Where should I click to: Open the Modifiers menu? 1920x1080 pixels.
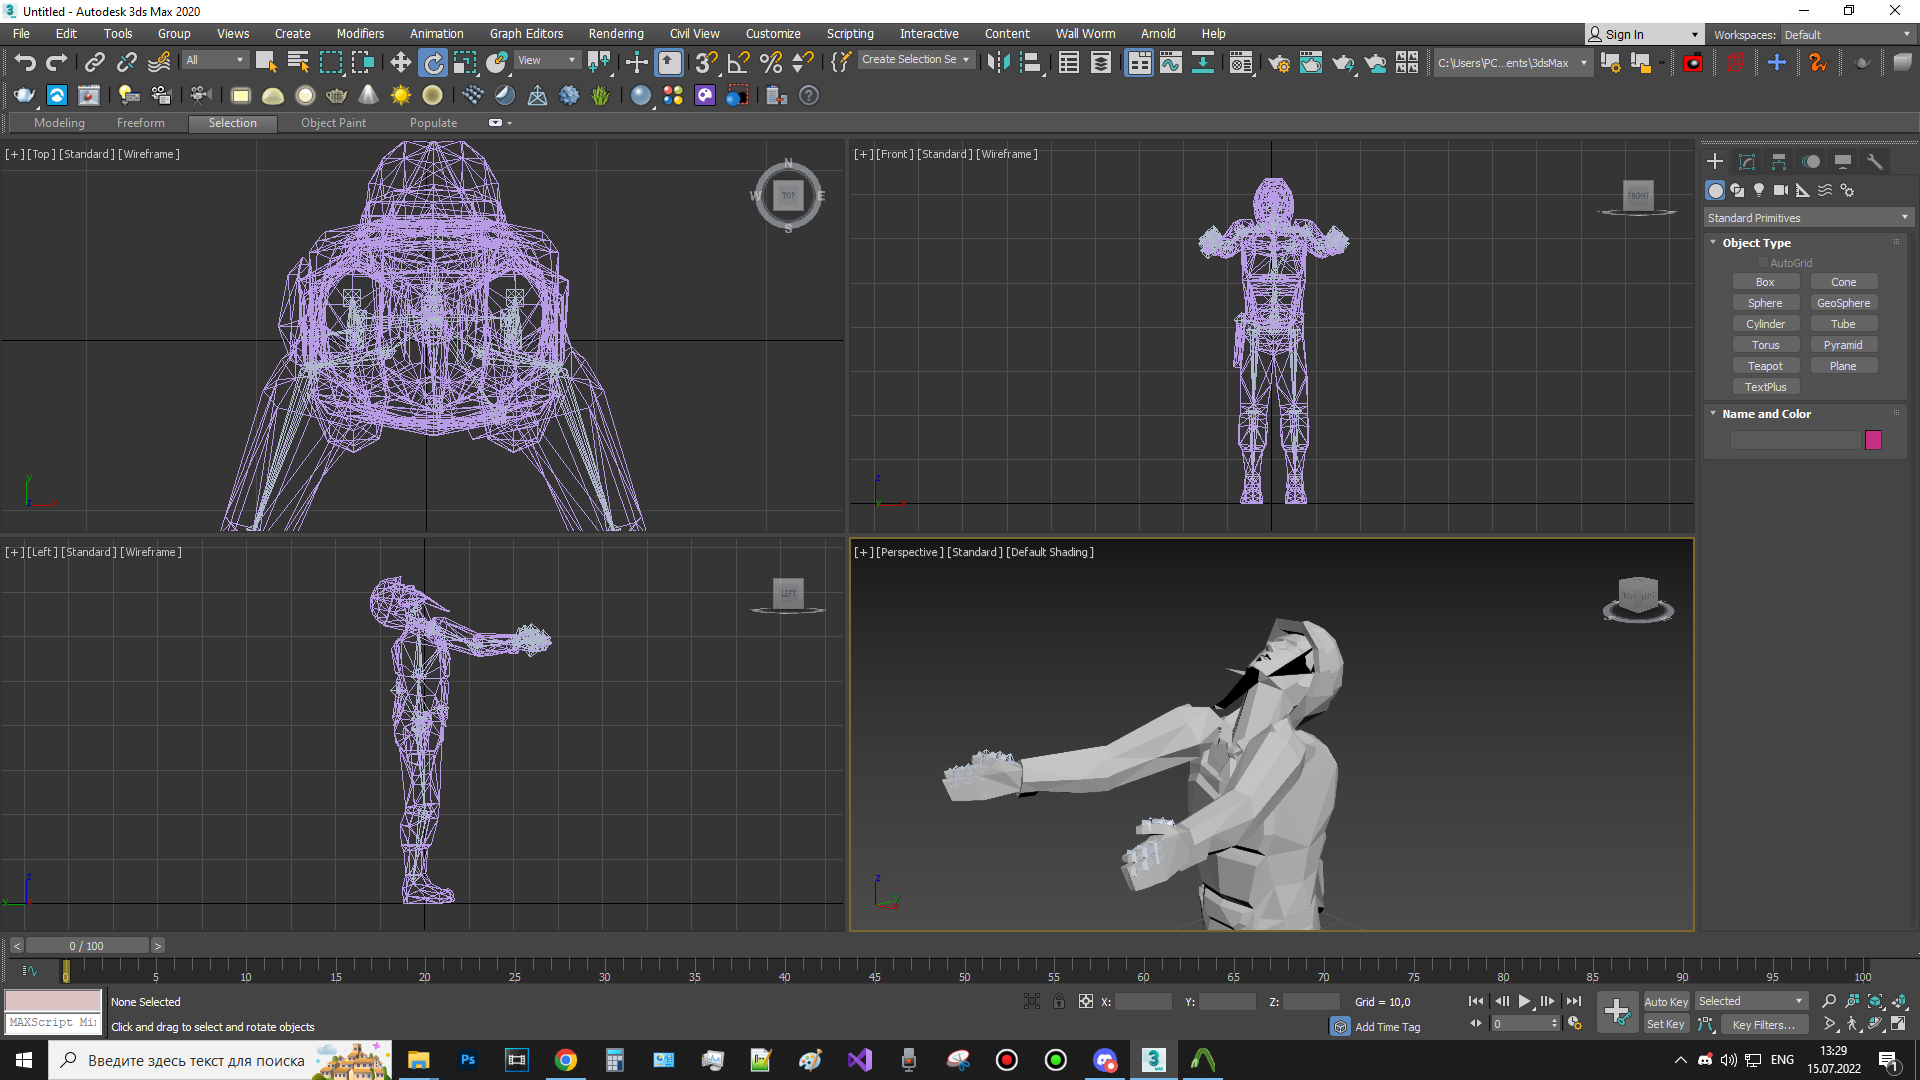[x=360, y=34]
